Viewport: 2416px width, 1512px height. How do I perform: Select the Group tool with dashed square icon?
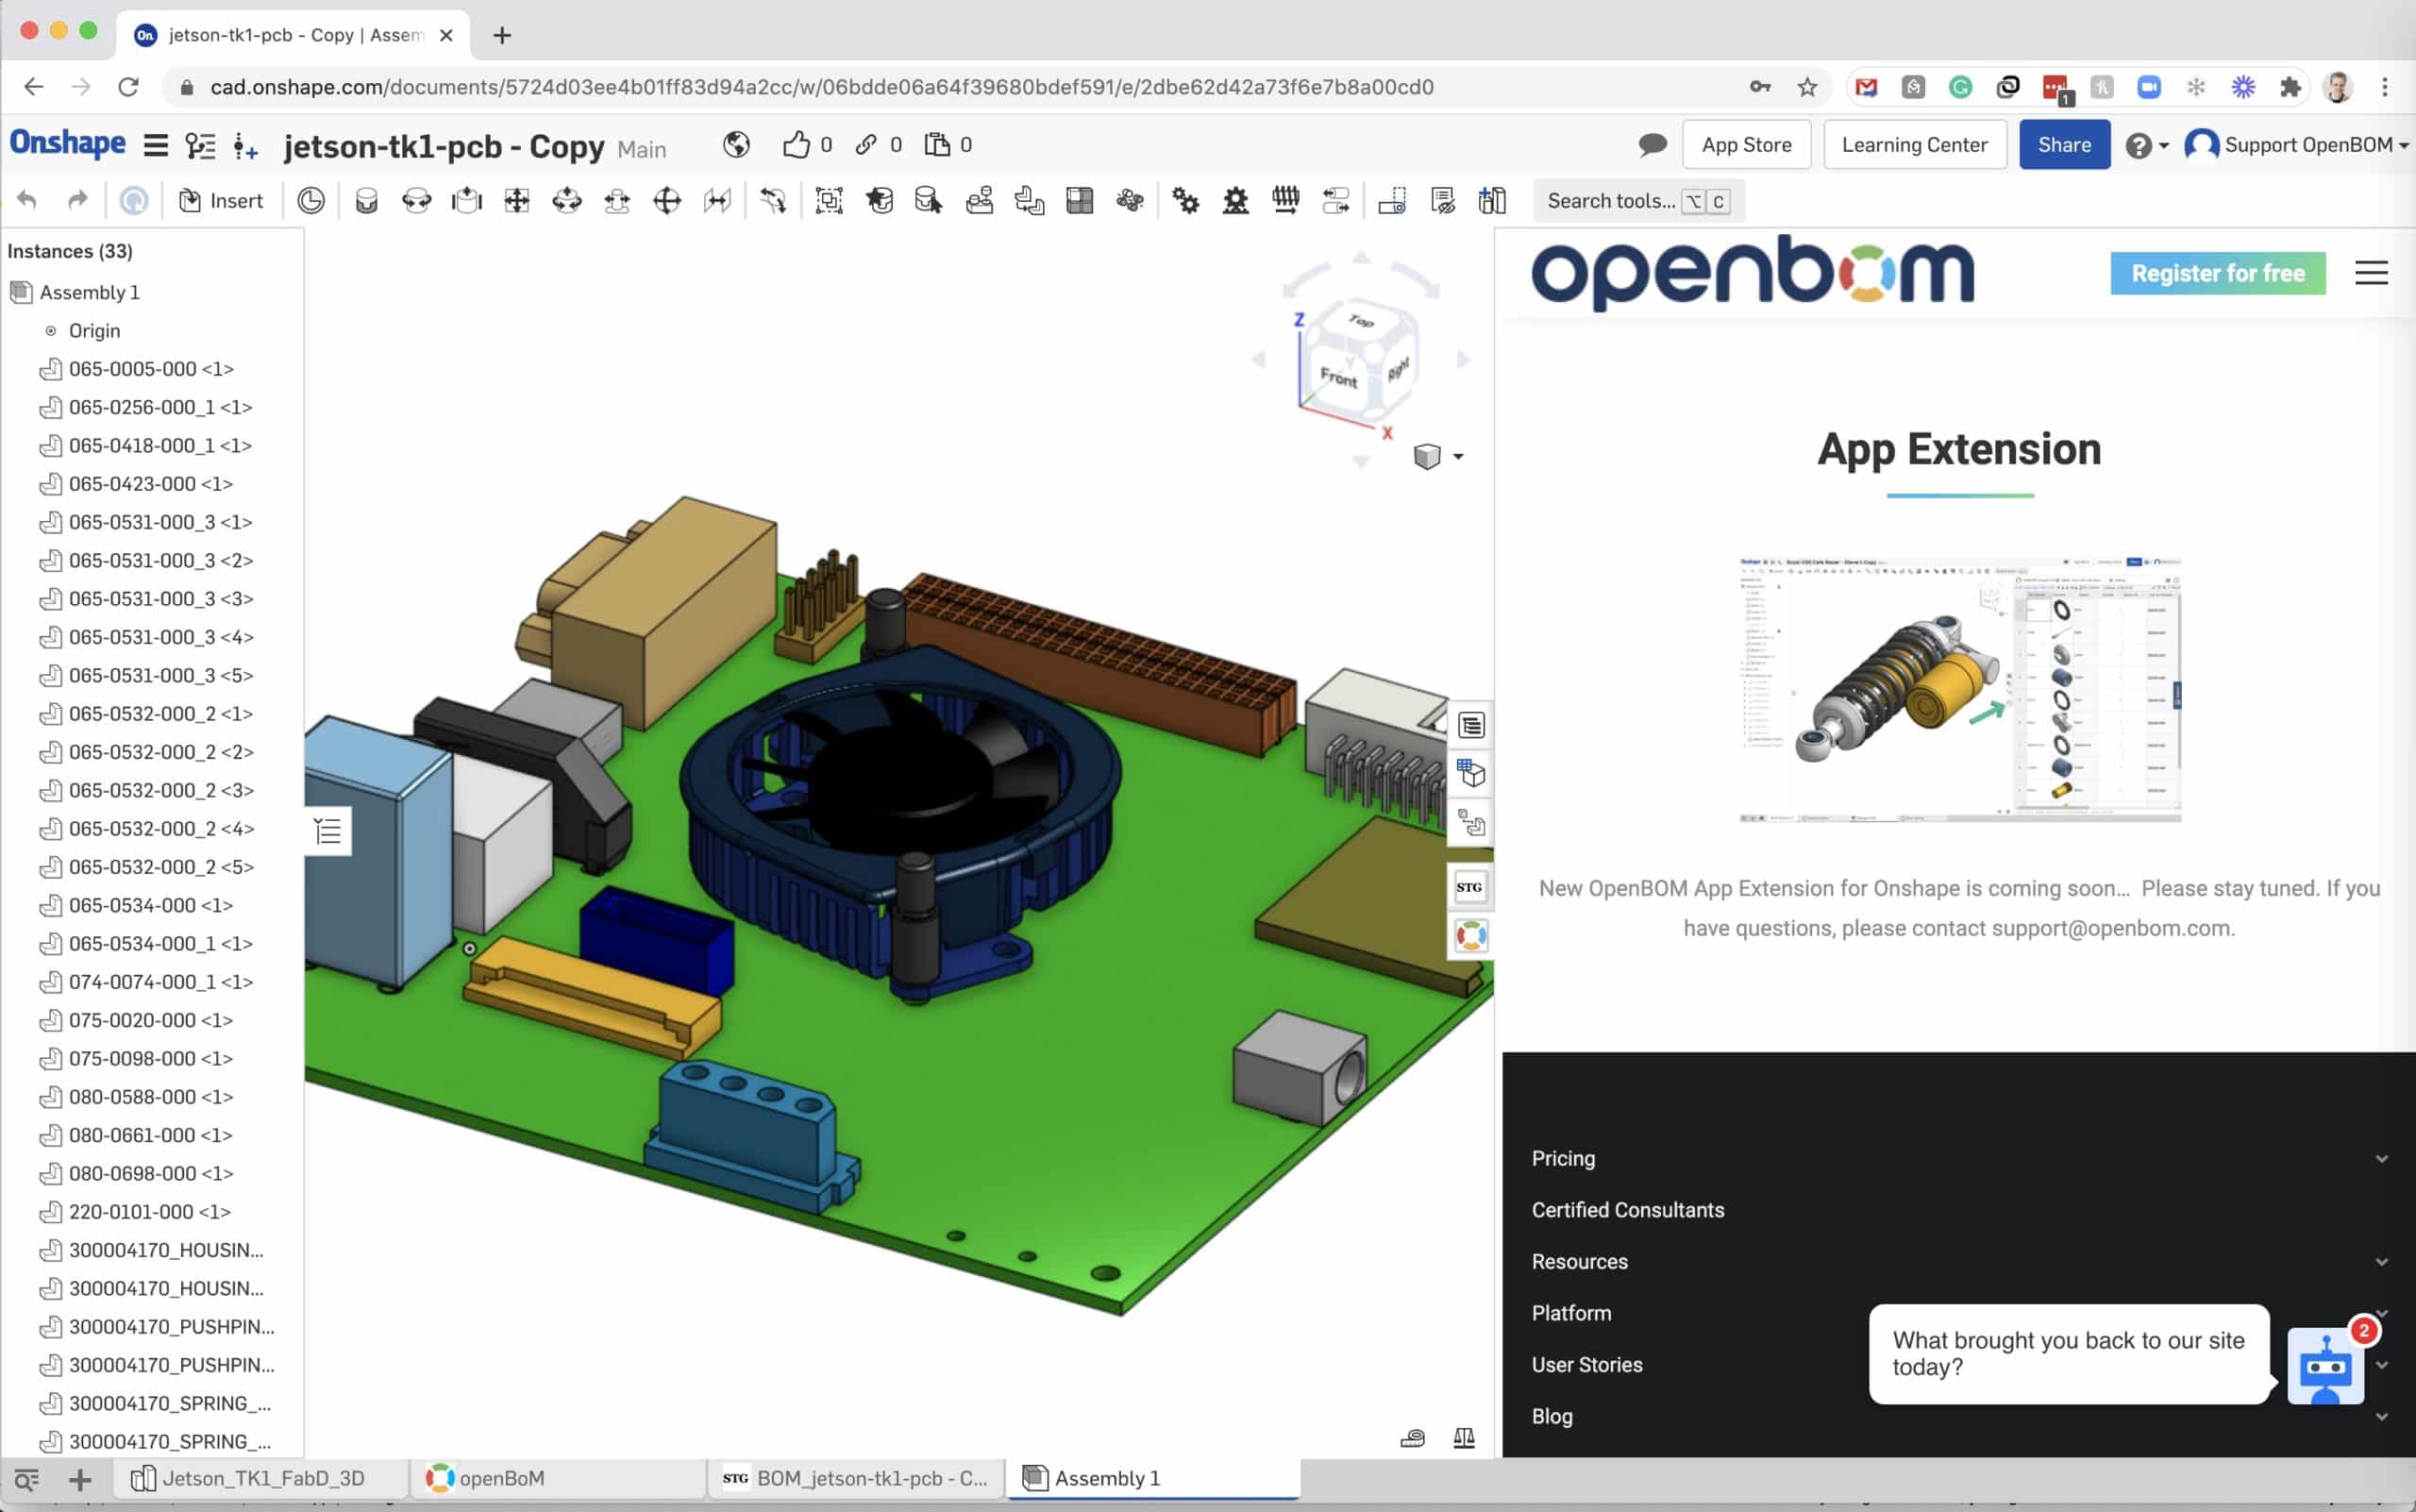coord(829,201)
